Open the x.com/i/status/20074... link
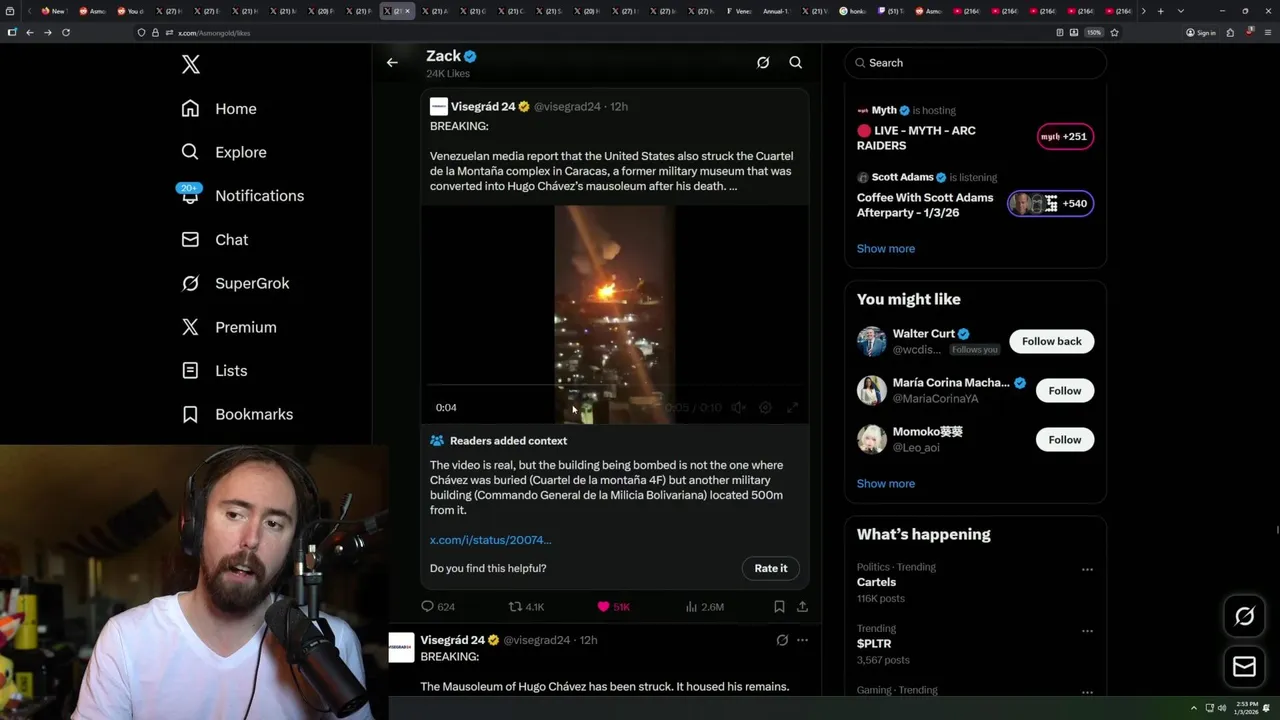Viewport: 1280px width, 720px height. coord(490,540)
